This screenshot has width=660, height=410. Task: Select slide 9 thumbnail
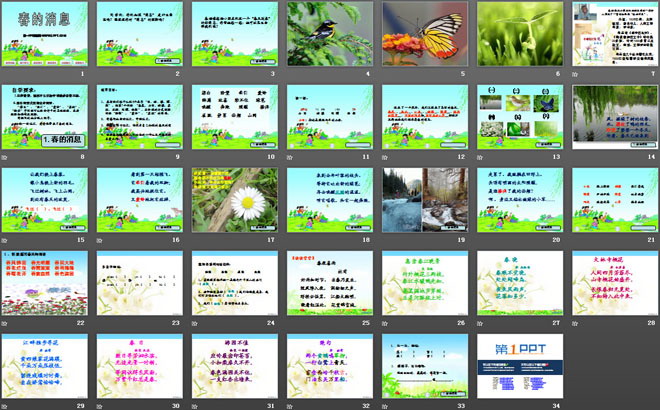pyautogui.click(x=140, y=117)
